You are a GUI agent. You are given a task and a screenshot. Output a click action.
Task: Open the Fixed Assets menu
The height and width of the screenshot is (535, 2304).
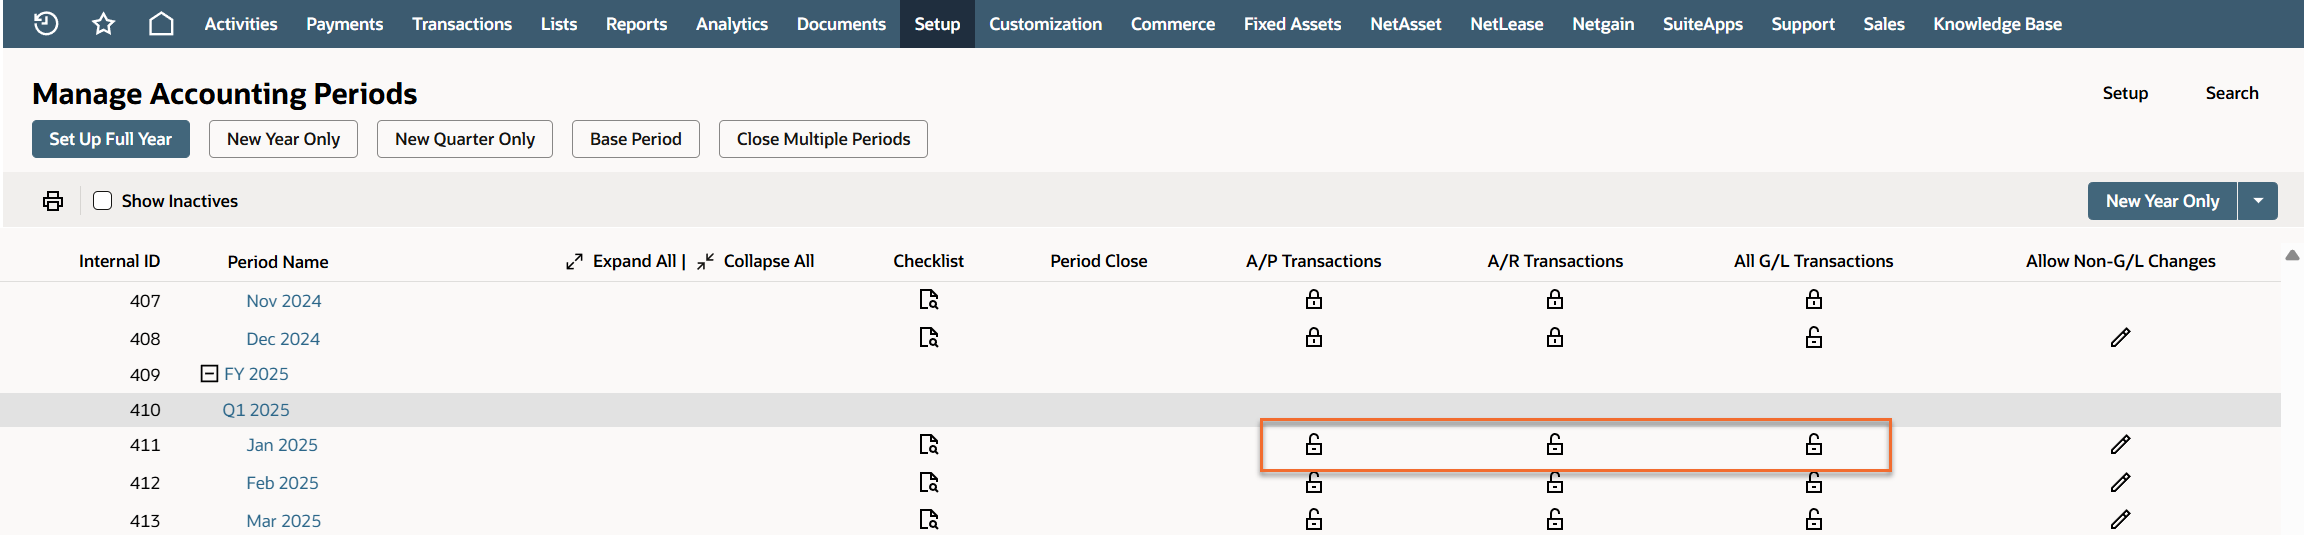1292,24
